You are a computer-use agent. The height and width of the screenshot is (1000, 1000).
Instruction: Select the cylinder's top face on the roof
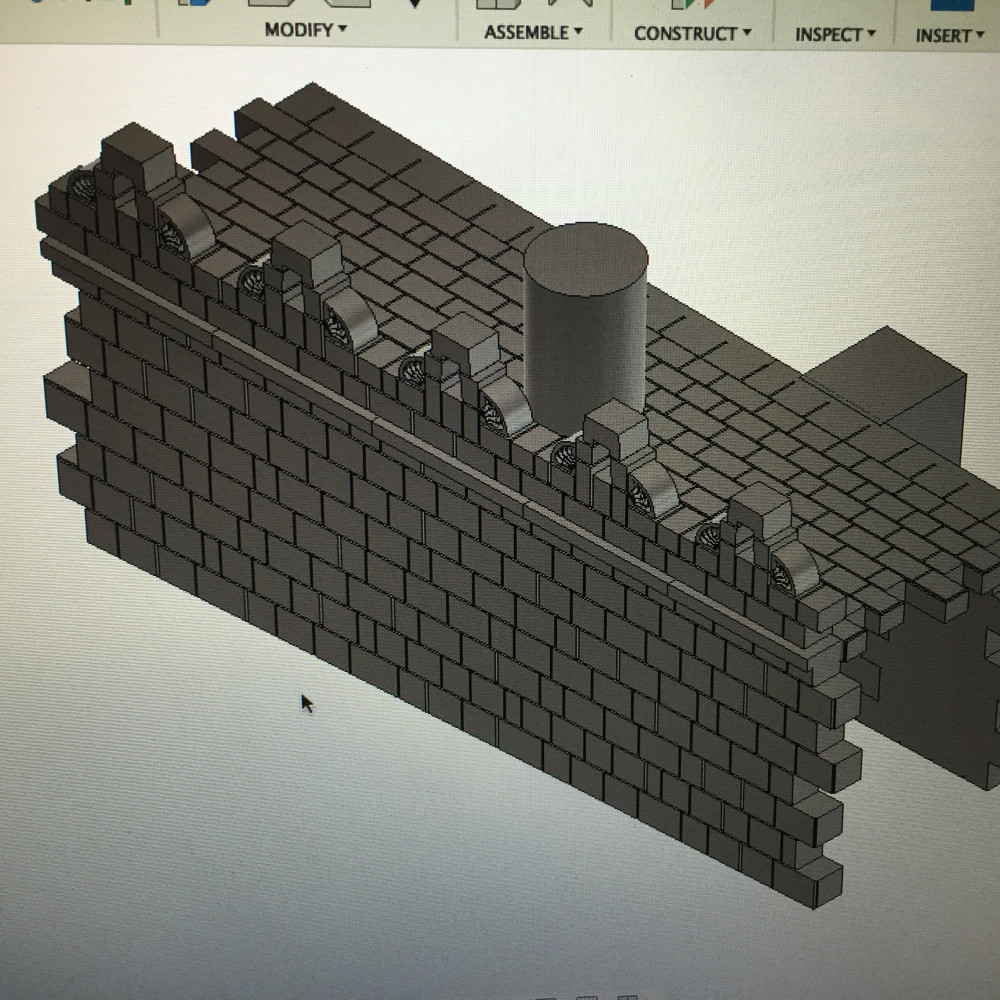[586, 258]
